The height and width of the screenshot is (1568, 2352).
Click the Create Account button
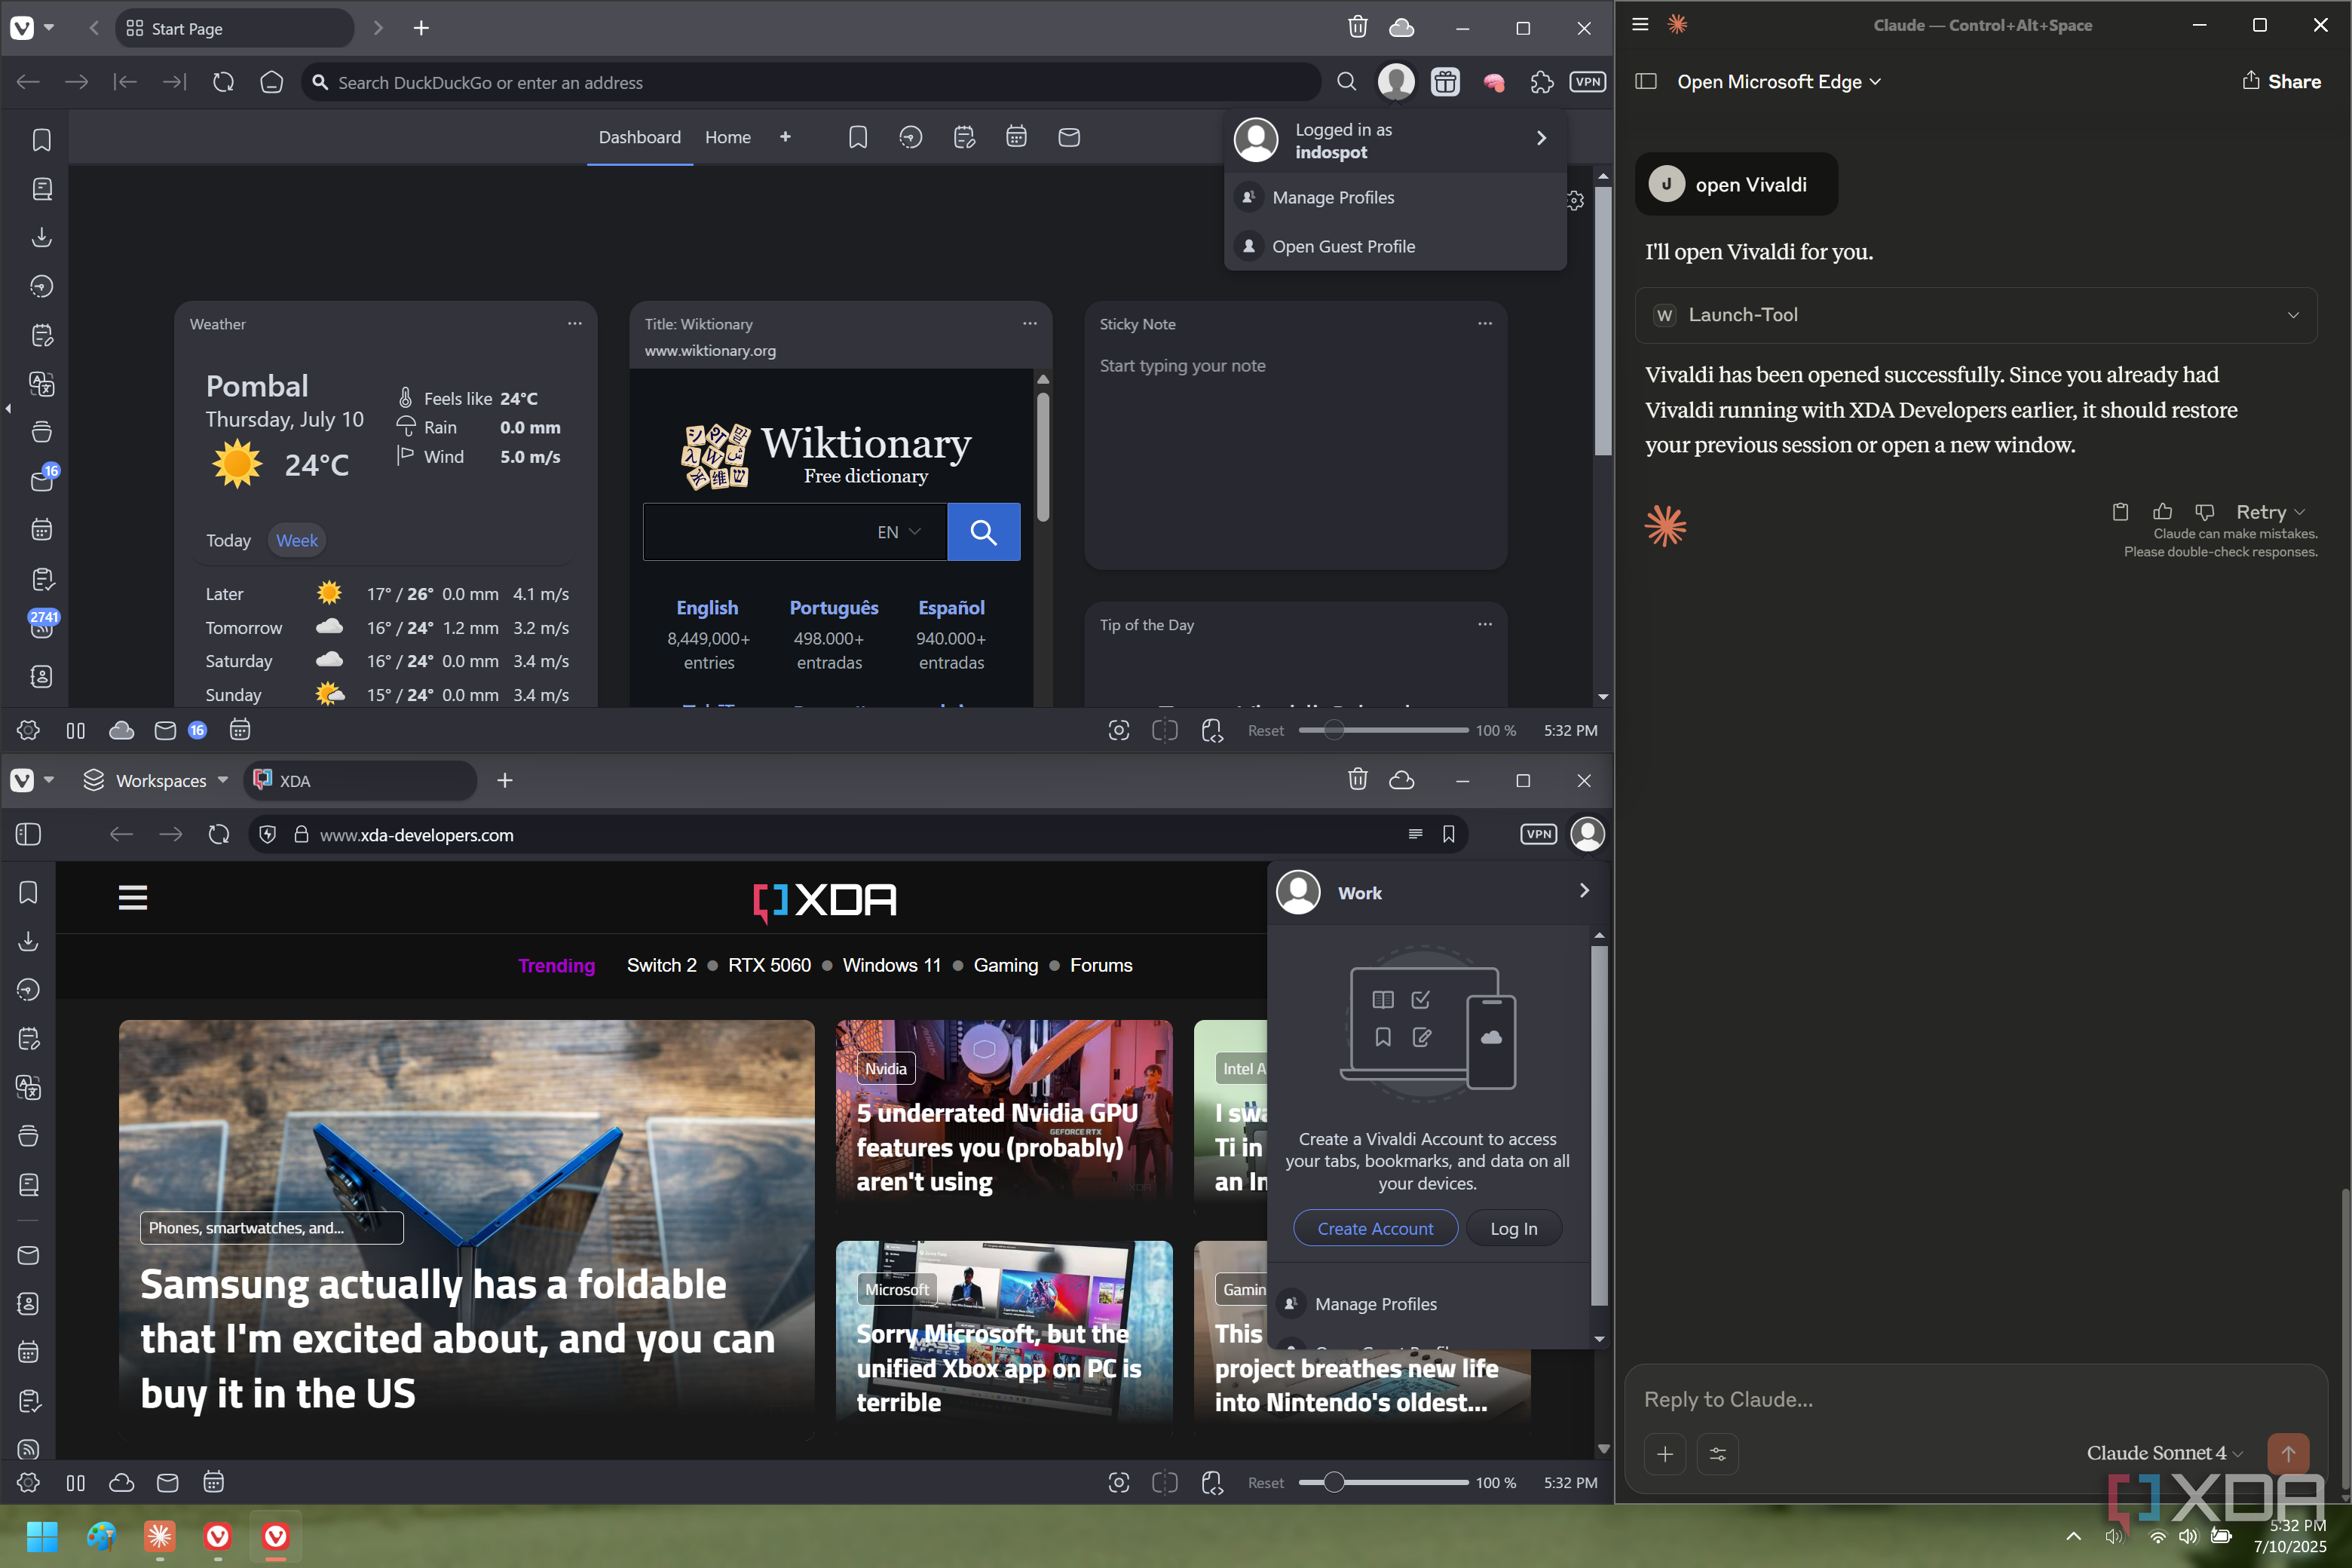click(x=1374, y=1228)
